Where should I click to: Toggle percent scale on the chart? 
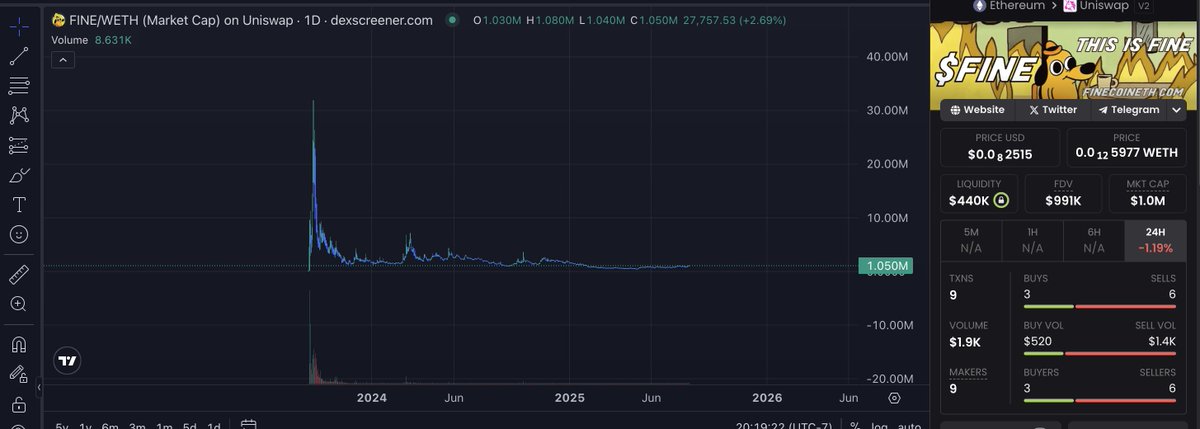[x=856, y=424]
